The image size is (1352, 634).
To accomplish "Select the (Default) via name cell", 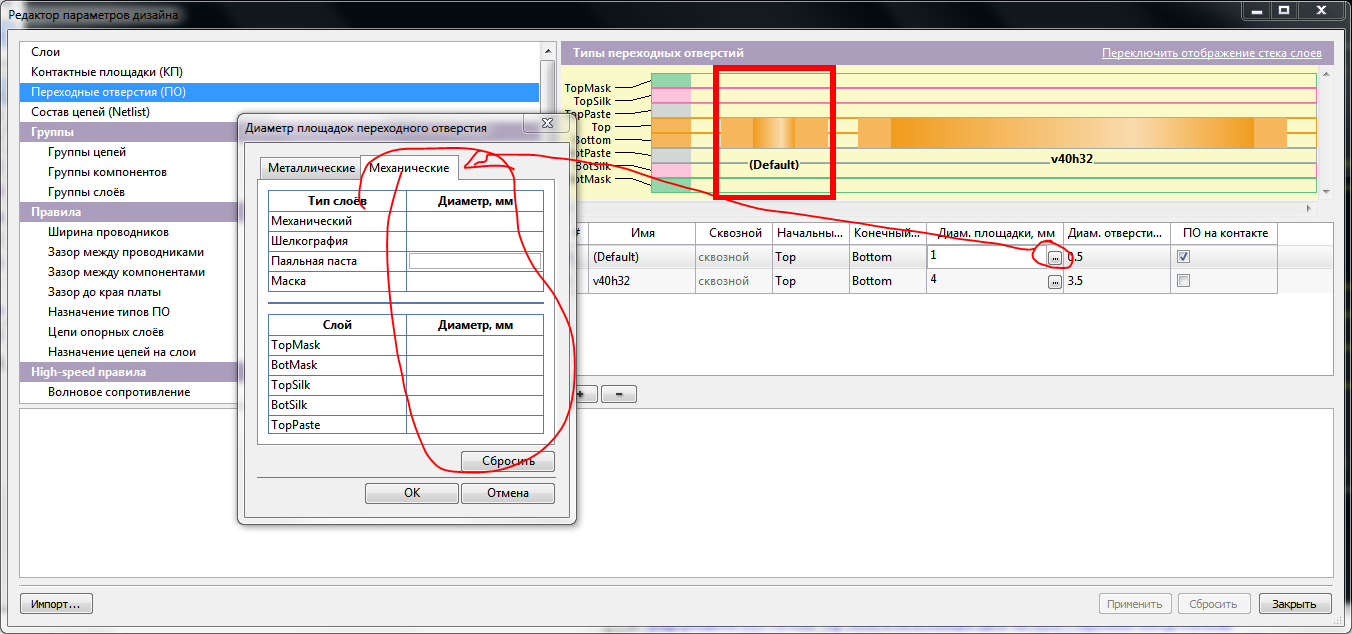I will [642, 257].
